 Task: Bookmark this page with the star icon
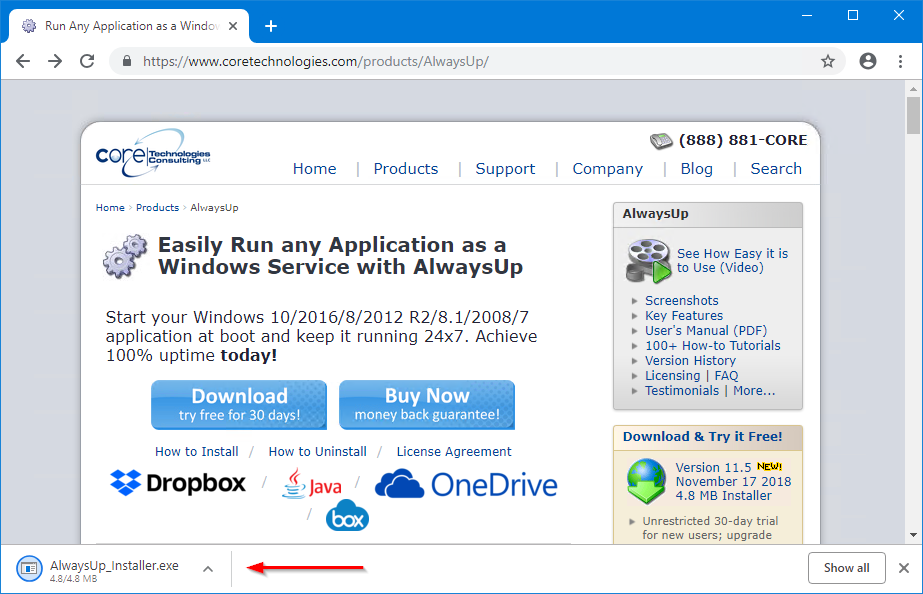point(828,61)
